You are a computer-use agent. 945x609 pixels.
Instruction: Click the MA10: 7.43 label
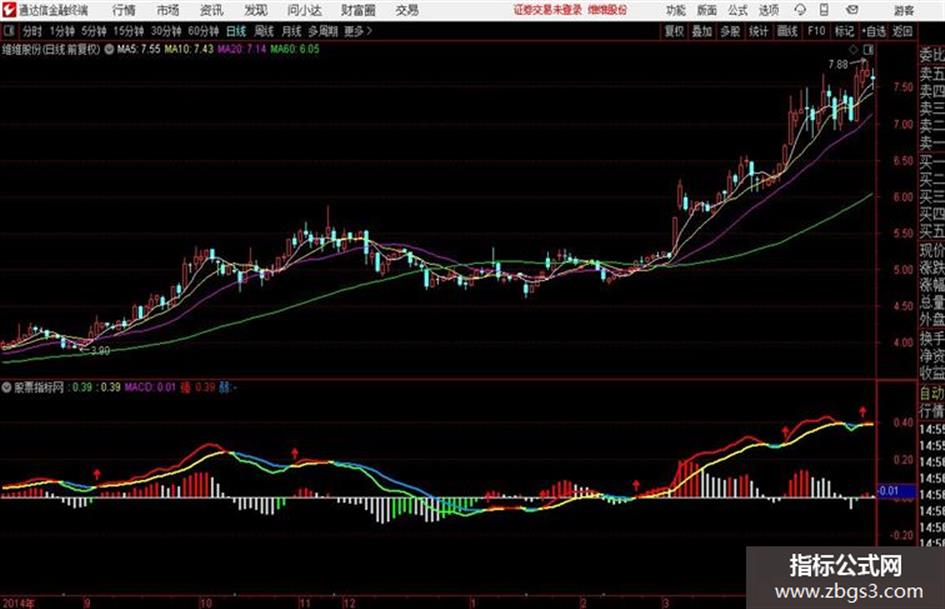[x=189, y=49]
